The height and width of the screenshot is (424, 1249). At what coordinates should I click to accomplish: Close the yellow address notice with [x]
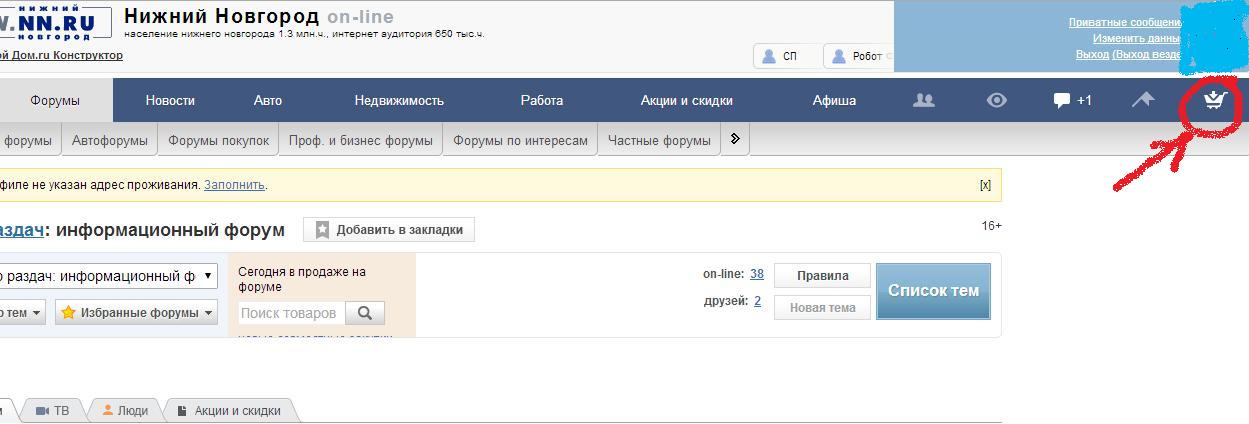pyautogui.click(x=985, y=185)
